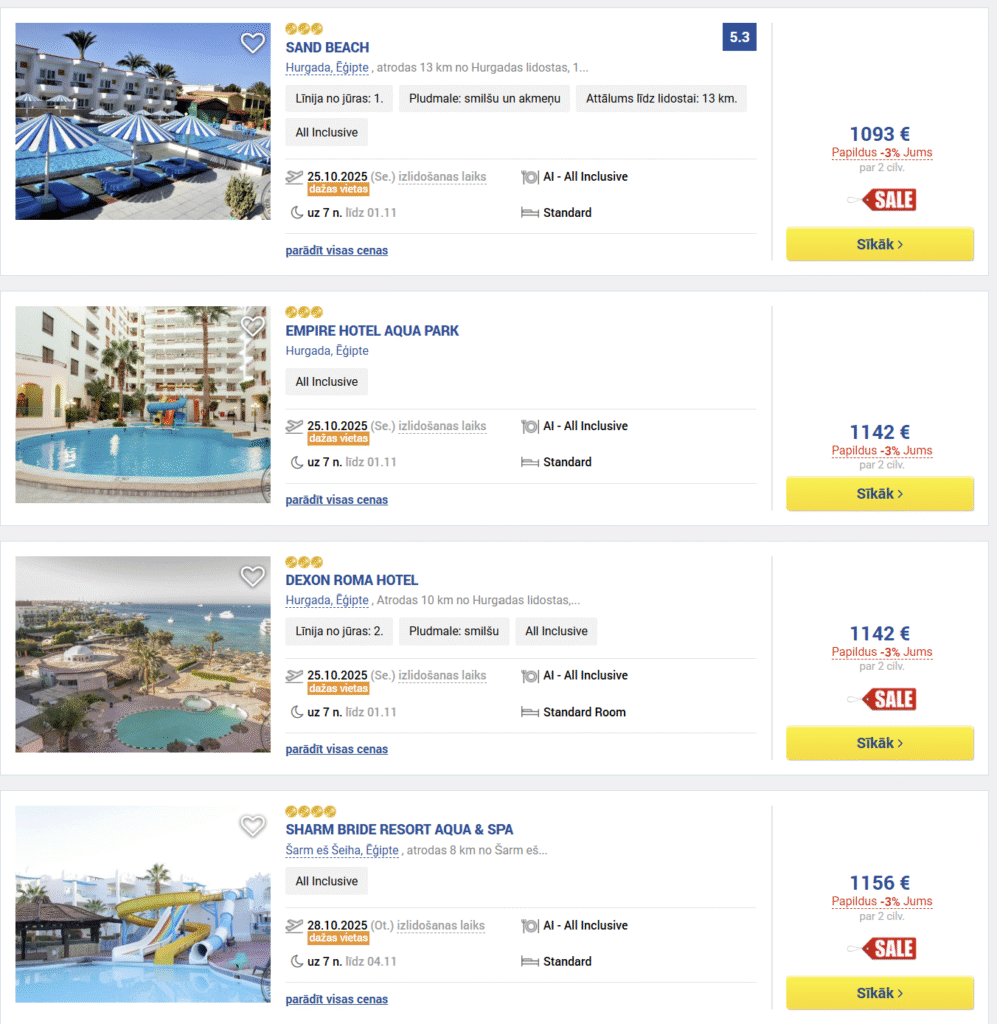Click the SALE tag for Sharm Bride Resort
997x1024 pixels.
coord(888,948)
